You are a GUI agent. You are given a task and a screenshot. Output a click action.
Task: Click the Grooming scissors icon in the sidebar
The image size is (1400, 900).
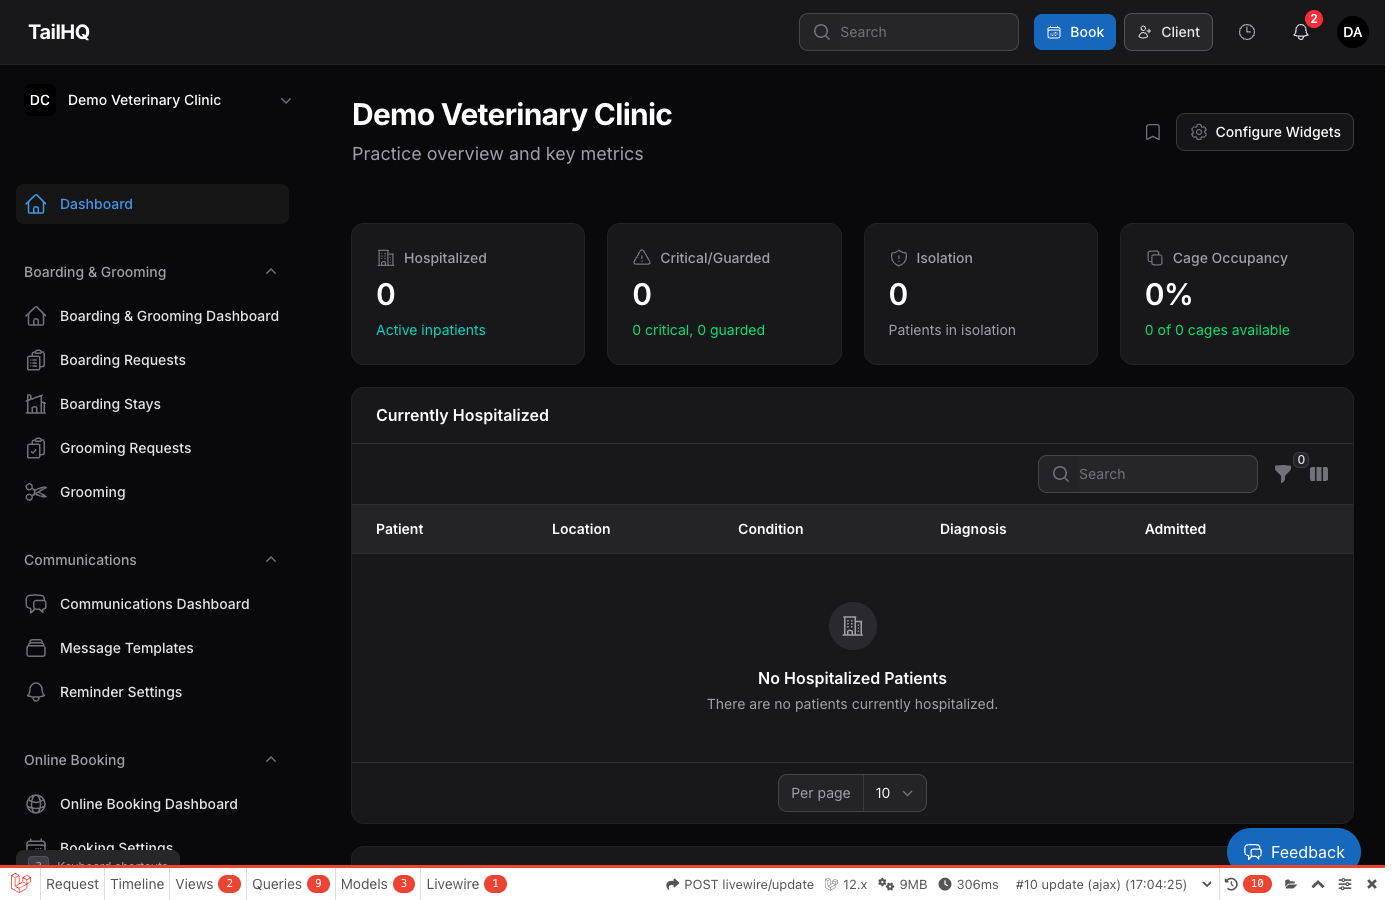(x=36, y=491)
